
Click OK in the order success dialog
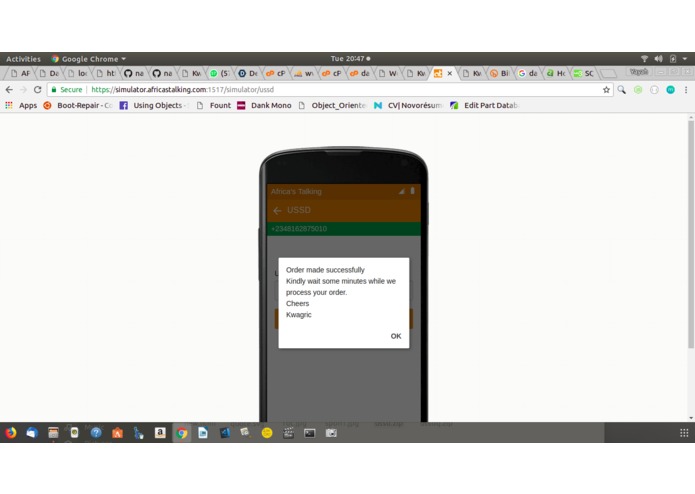[396, 336]
